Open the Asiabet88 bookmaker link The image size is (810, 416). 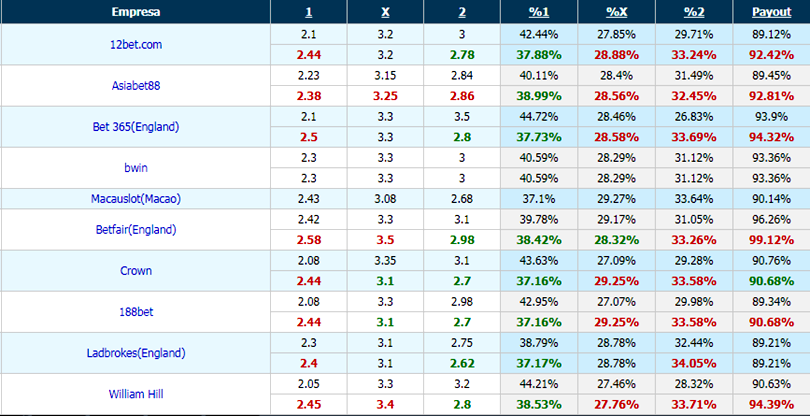tap(136, 86)
